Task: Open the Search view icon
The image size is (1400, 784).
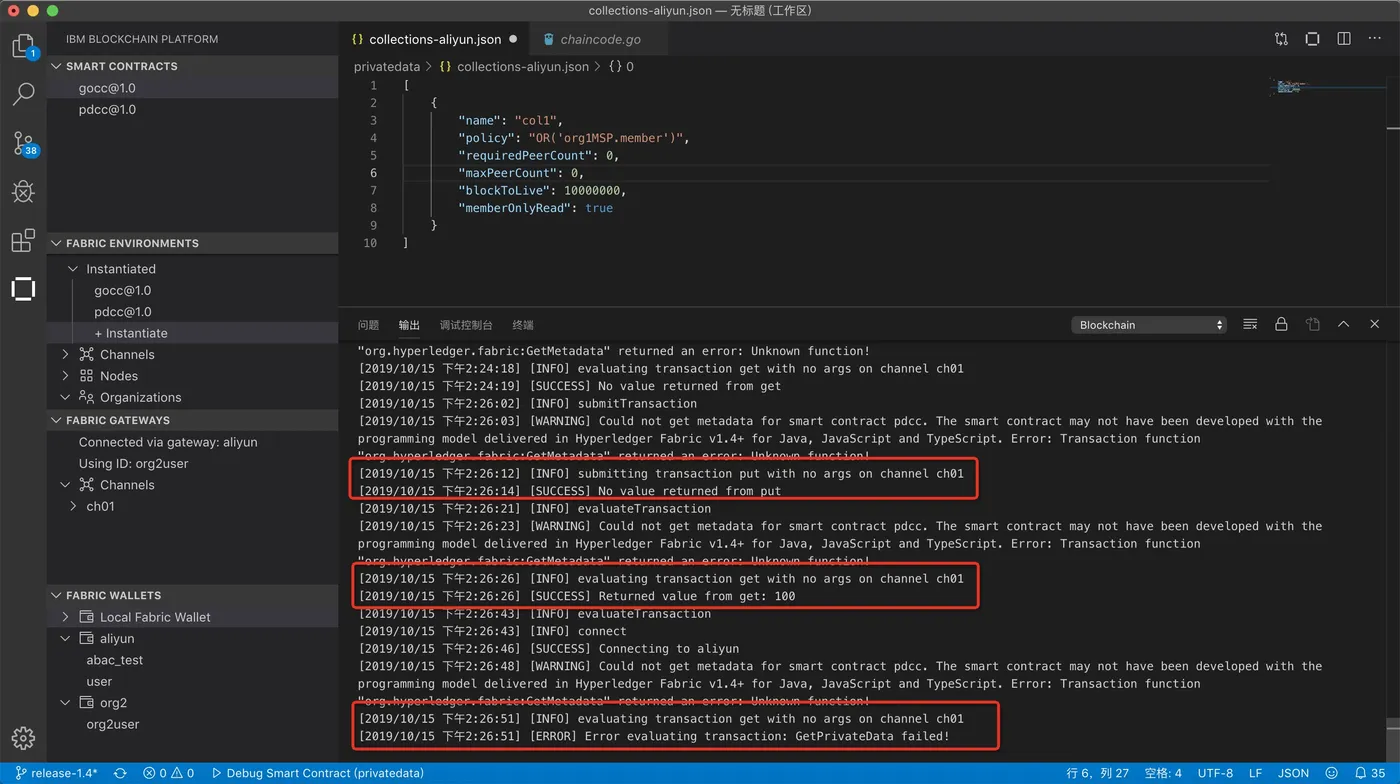Action: click(x=23, y=94)
